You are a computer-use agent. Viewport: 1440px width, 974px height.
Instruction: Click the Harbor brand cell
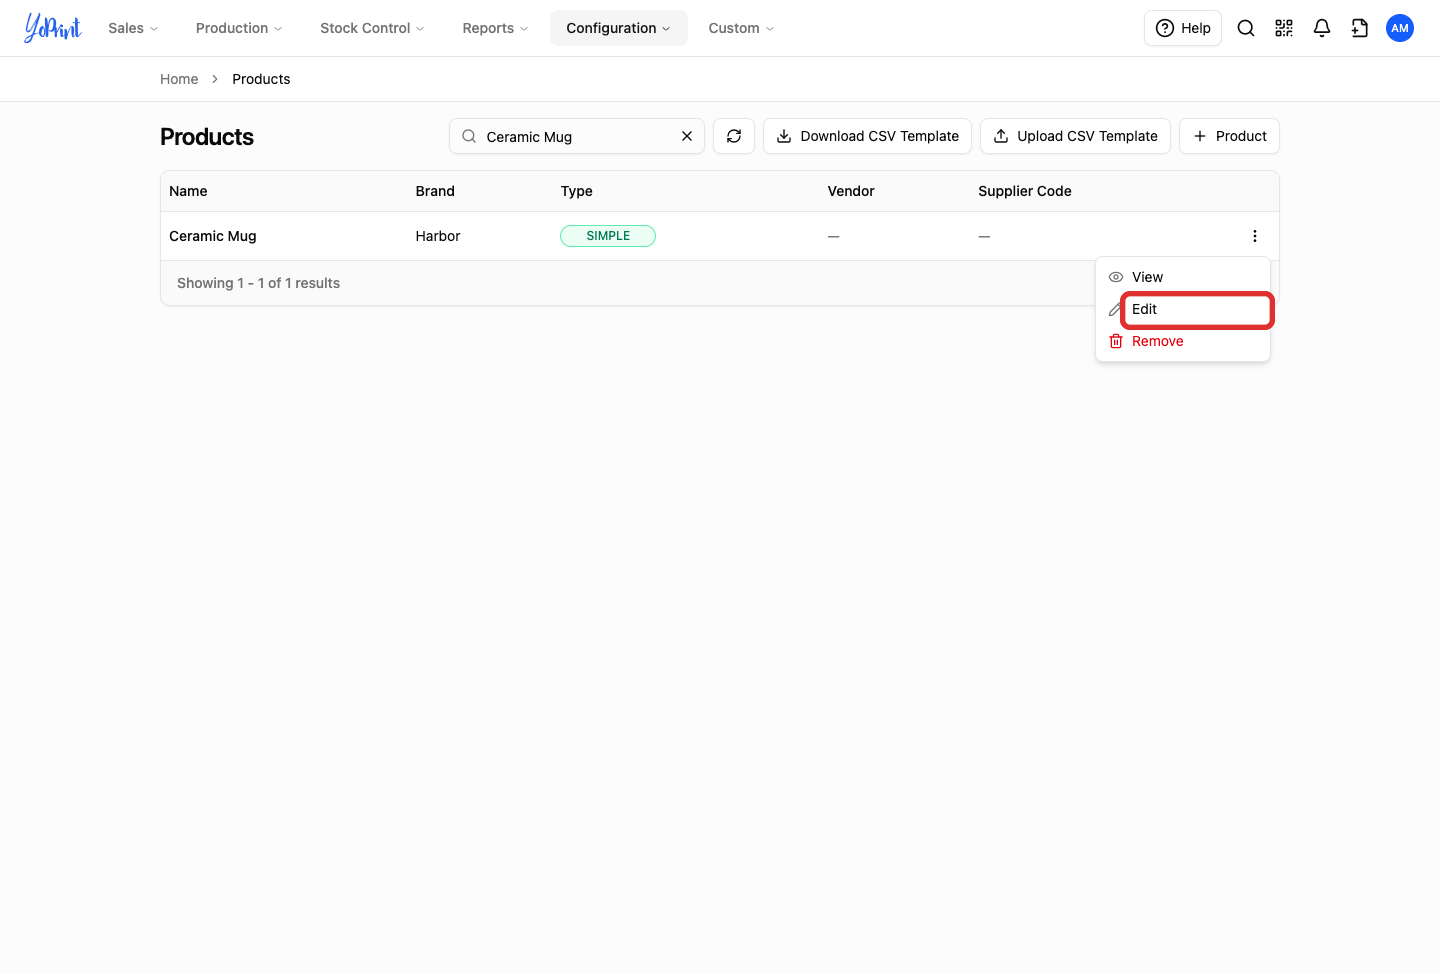438,236
